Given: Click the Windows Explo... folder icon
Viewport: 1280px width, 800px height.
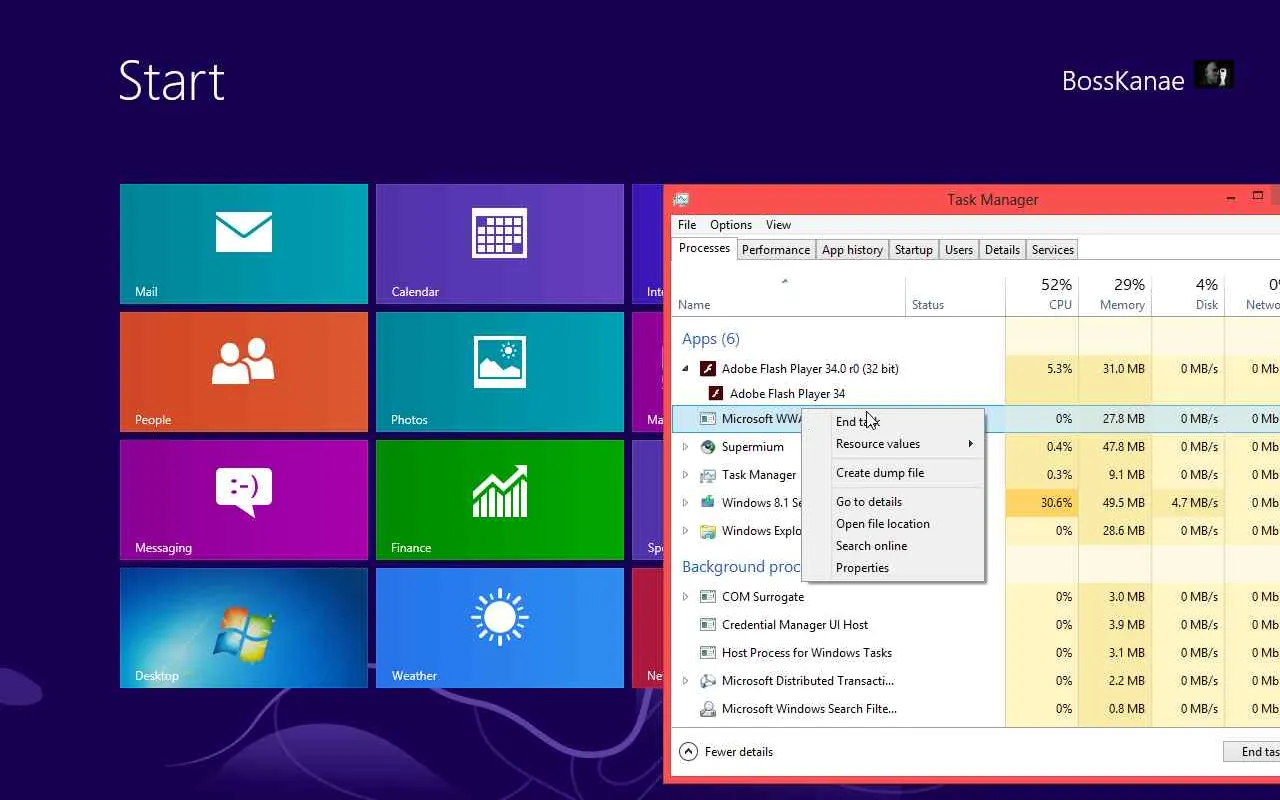Looking at the screenshot, I should [x=708, y=531].
